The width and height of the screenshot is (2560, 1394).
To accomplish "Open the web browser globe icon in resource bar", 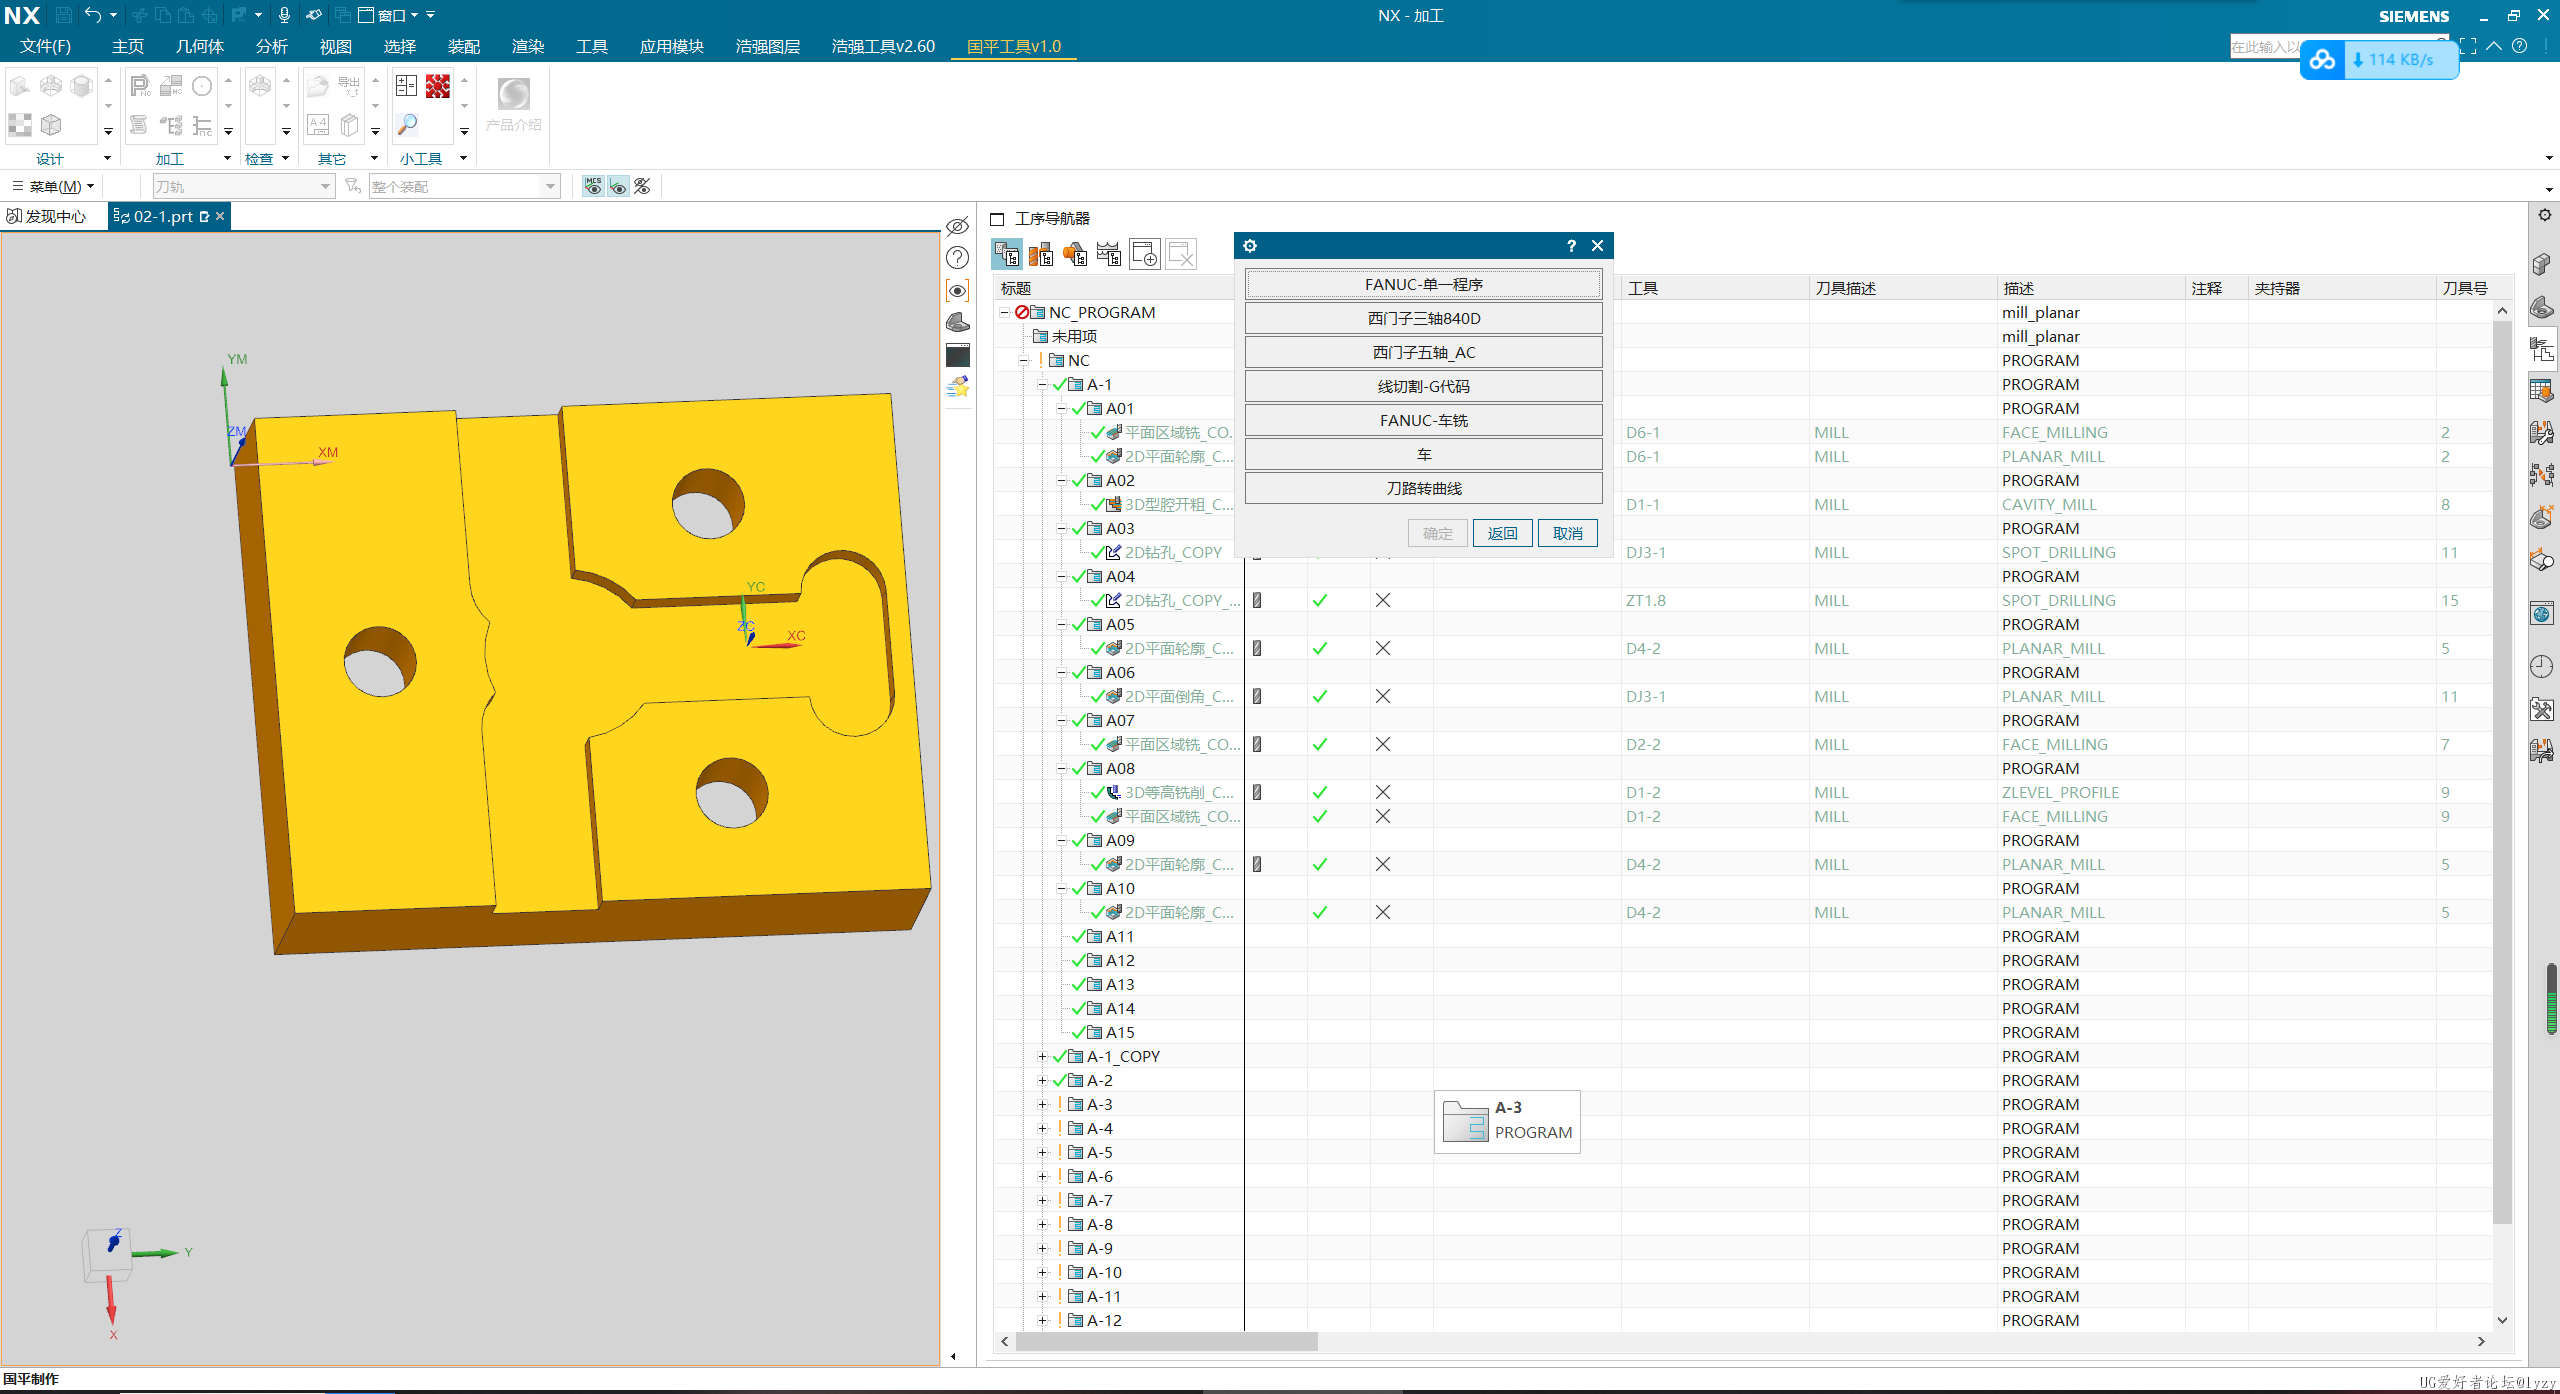I will (x=2543, y=614).
